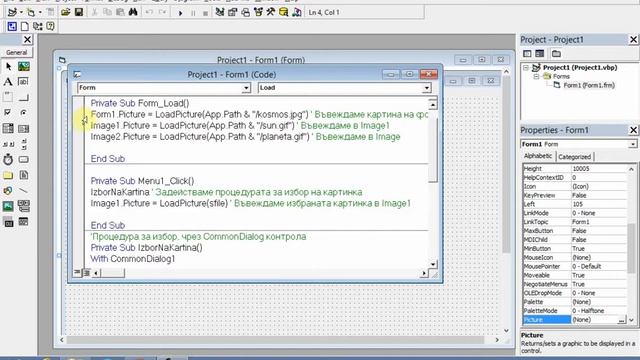Switch to Full Module View in code window
The height and width of the screenshot is (360, 640).
[87, 273]
